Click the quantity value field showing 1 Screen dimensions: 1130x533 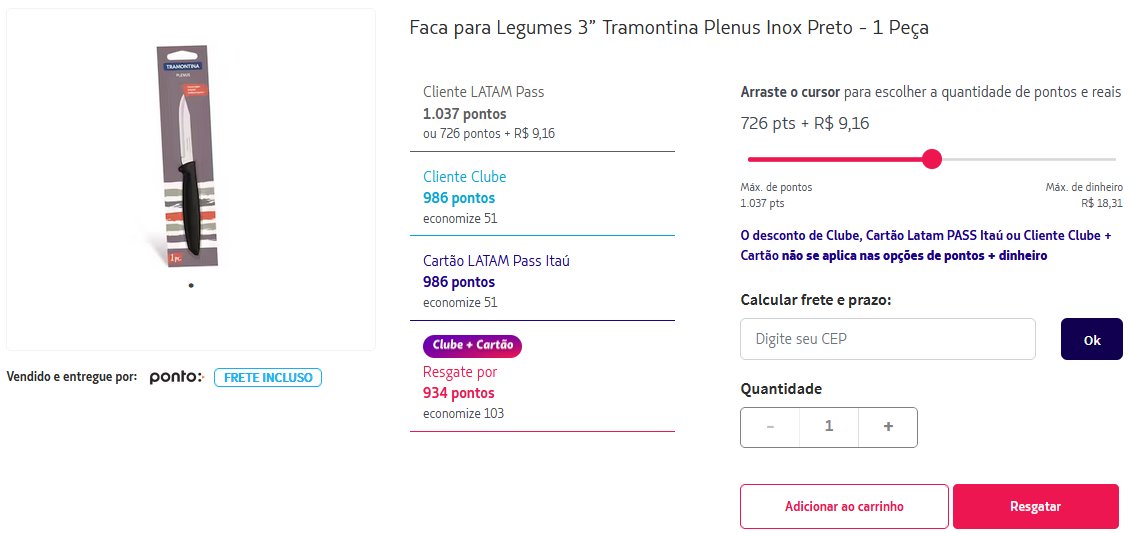829,427
